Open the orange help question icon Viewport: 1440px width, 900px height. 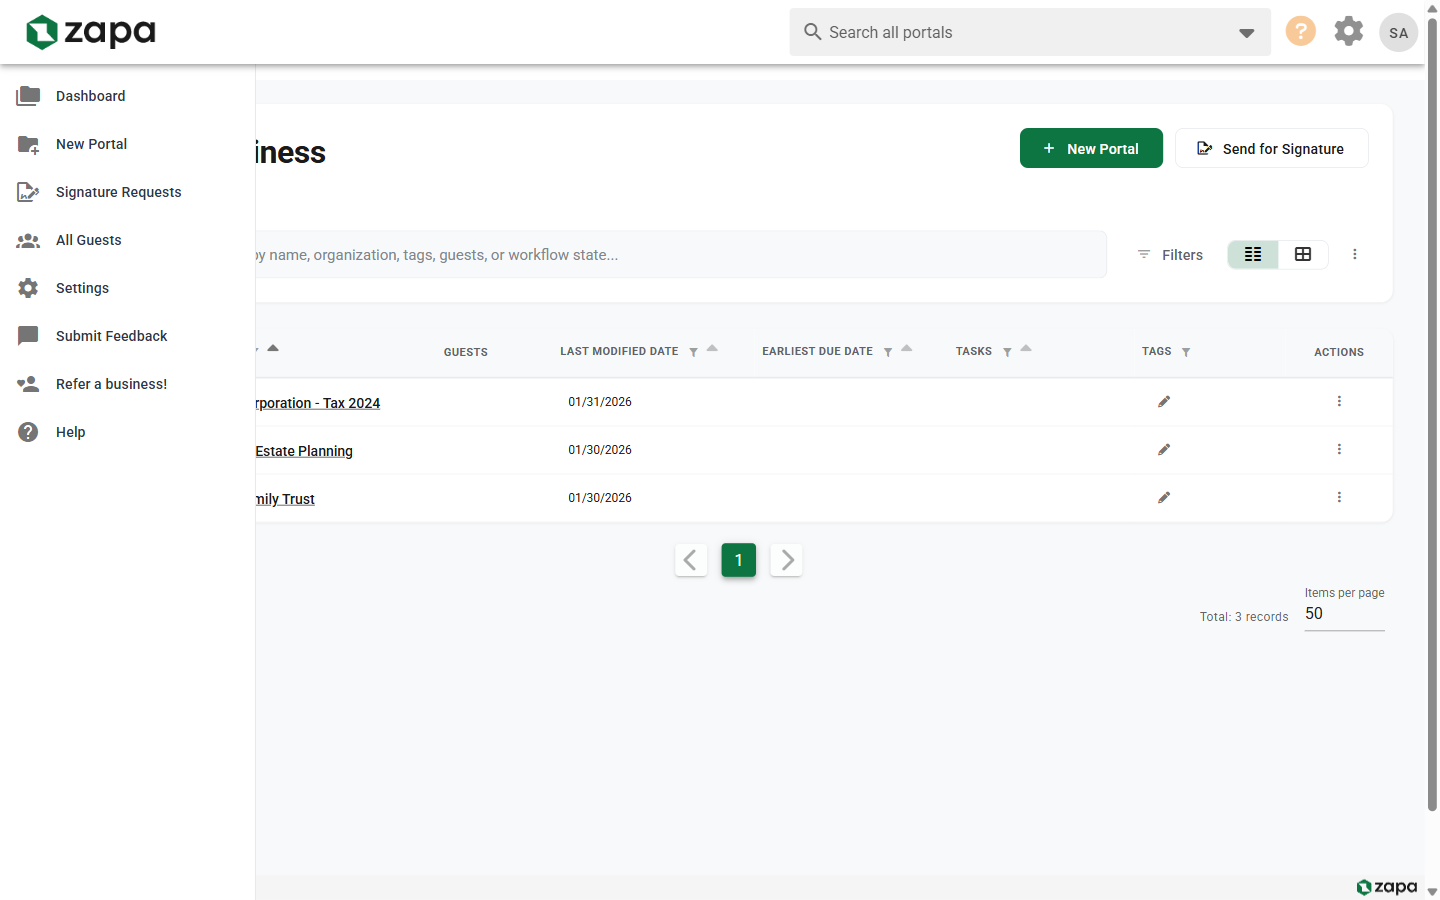pos(1300,32)
